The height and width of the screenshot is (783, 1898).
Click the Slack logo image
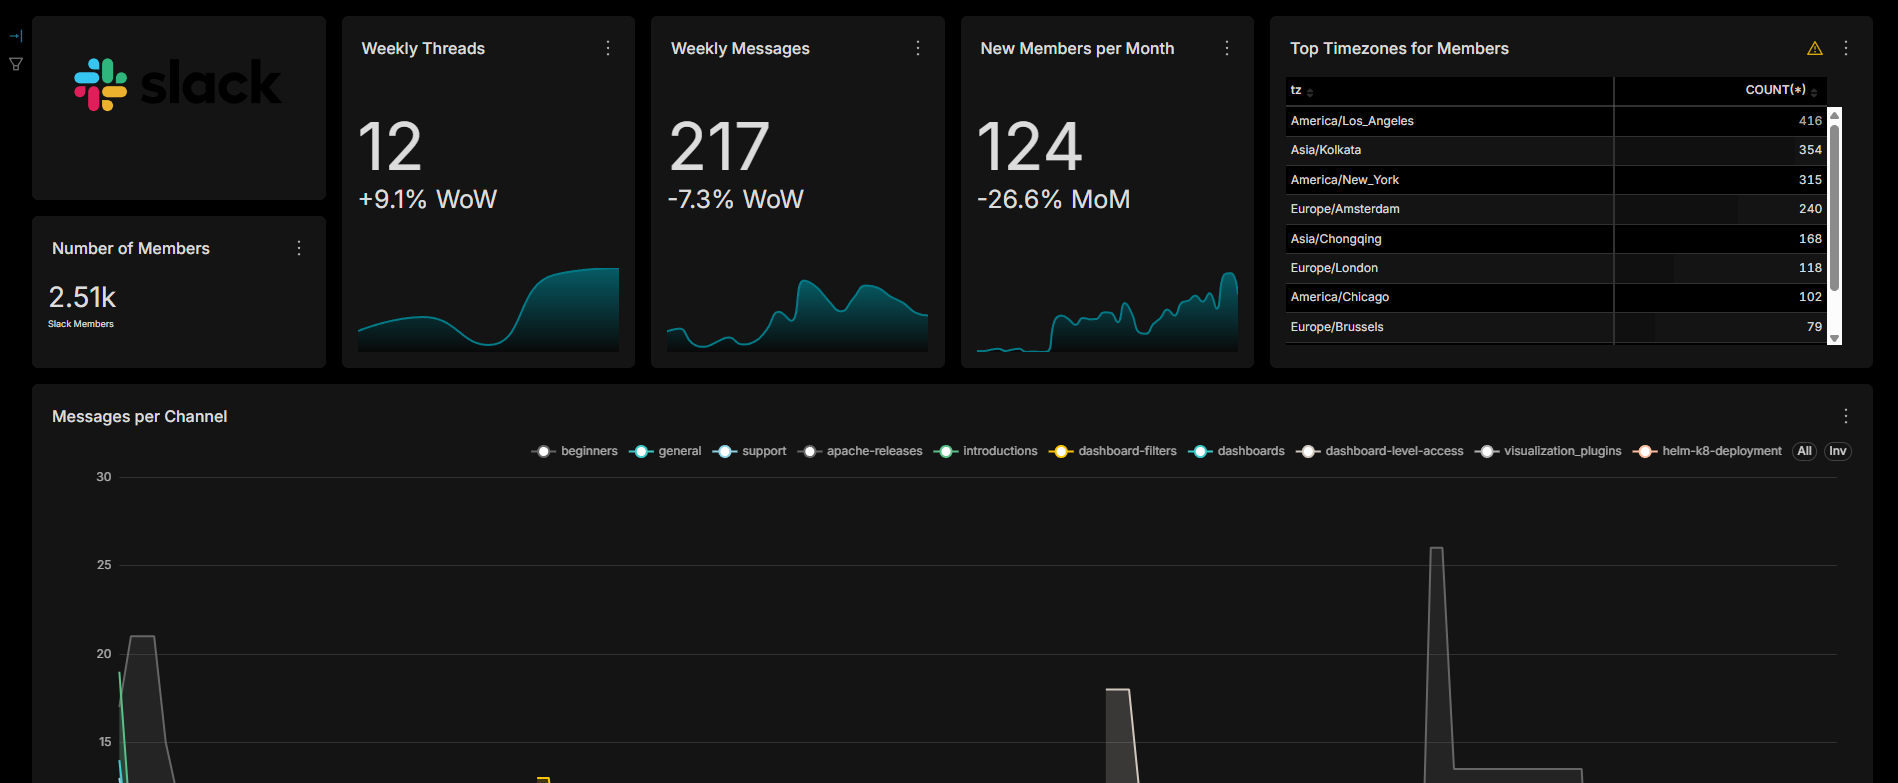(x=178, y=84)
